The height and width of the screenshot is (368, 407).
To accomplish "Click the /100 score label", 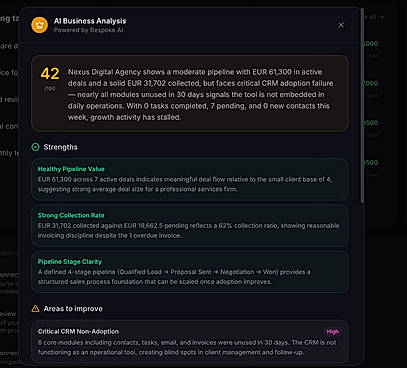I will (50, 89).
